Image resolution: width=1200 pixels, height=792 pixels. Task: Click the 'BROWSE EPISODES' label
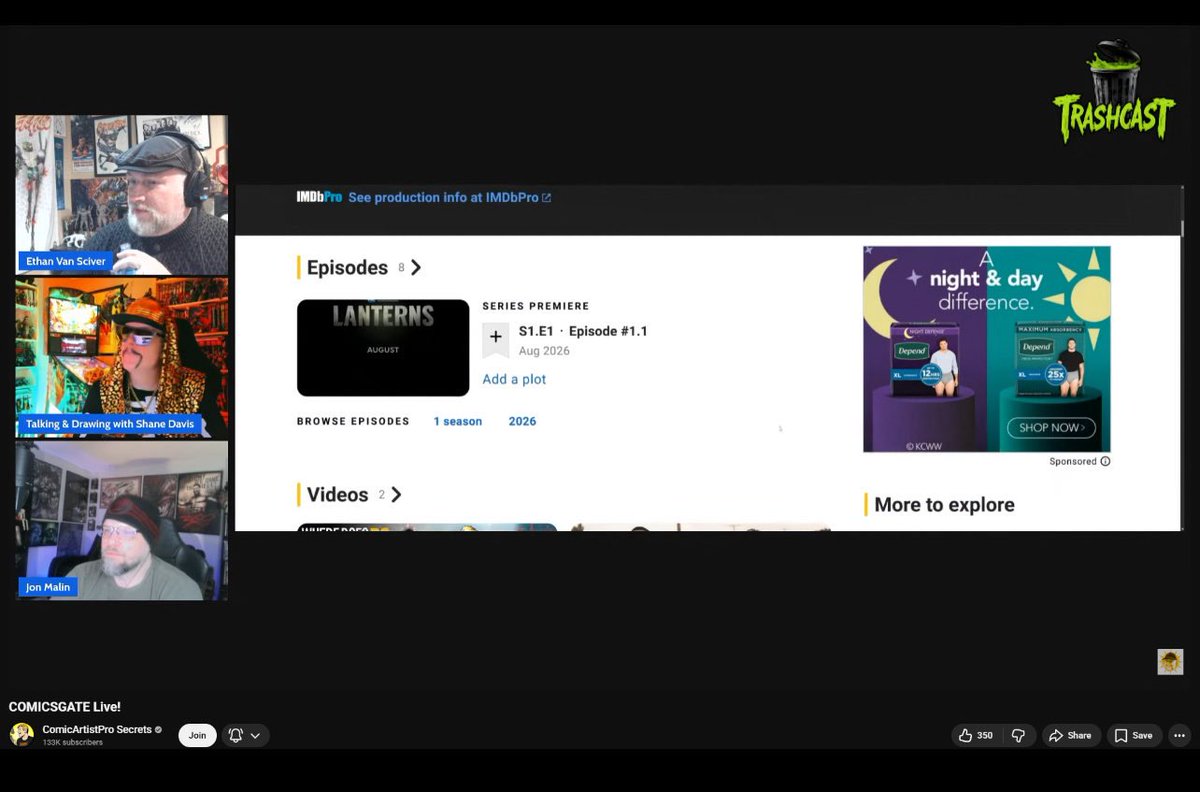click(x=353, y=422)
